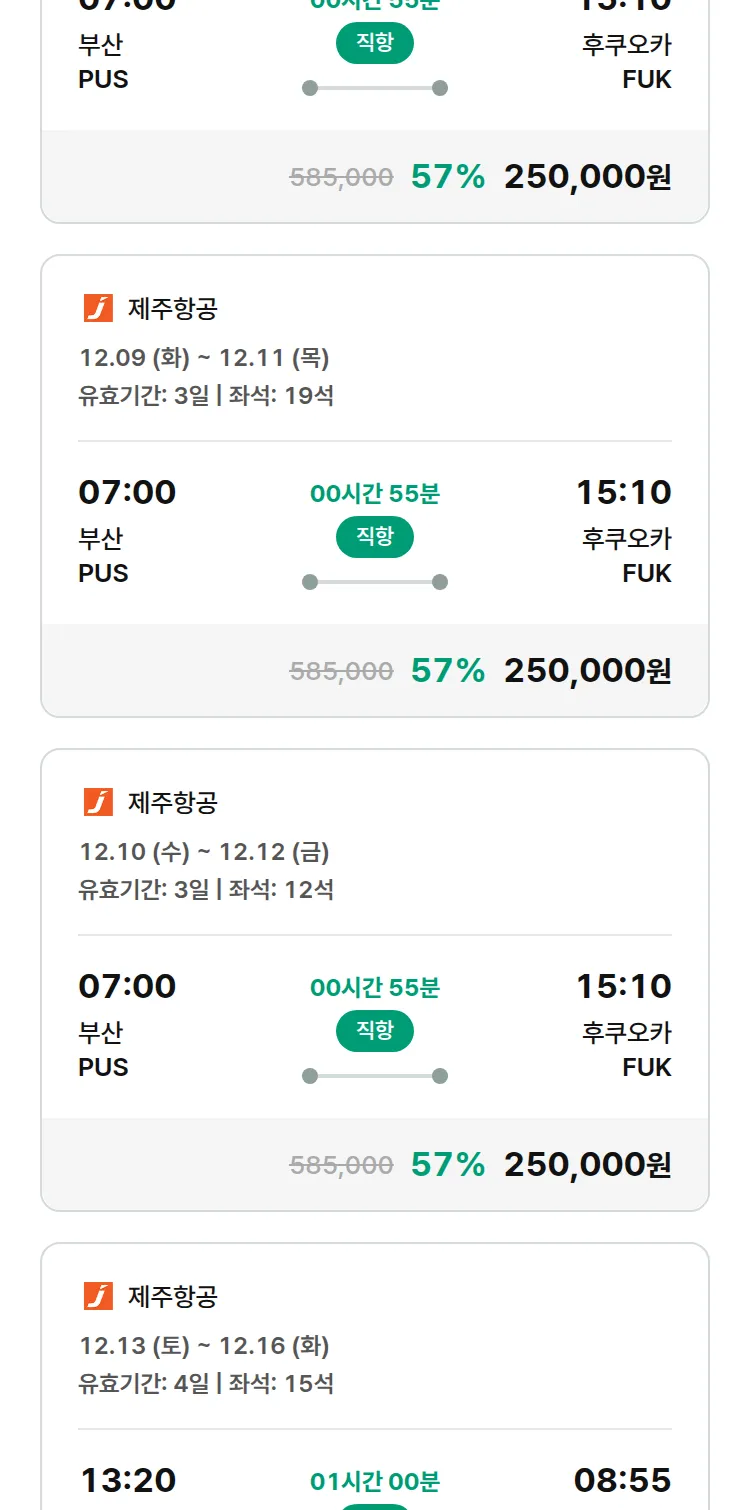750x1510 pixels.
Task: Click 57% discount on 12.10 flight
Action: point(447,1165)
